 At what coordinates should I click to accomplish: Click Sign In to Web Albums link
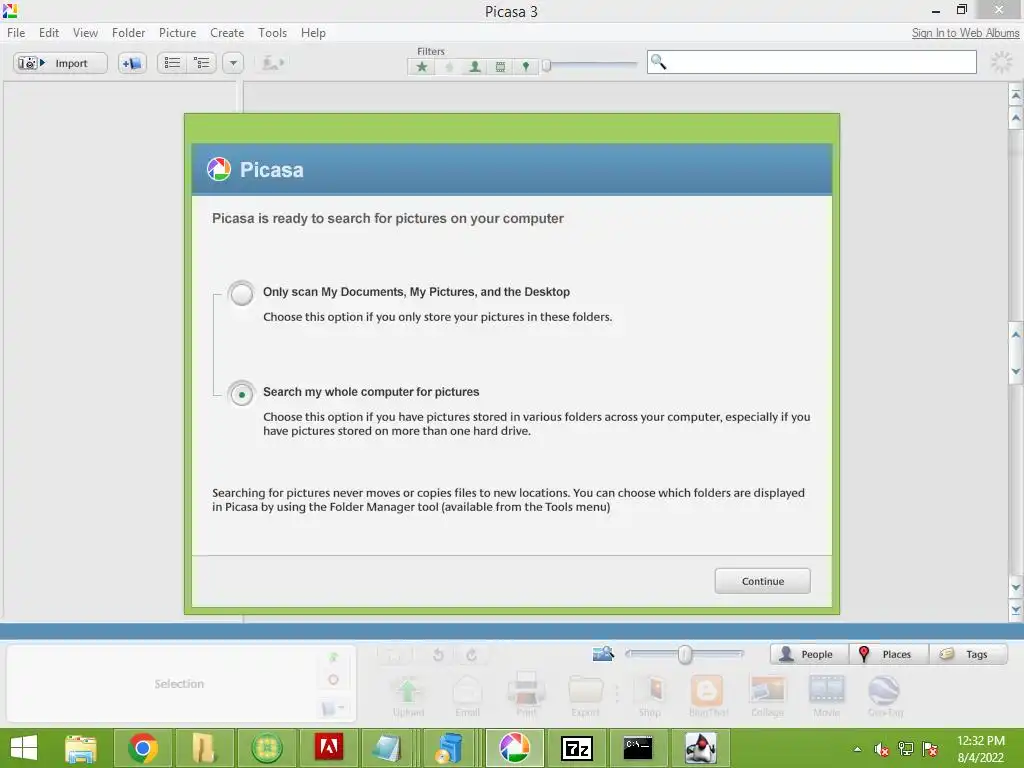tap(965, 33)
